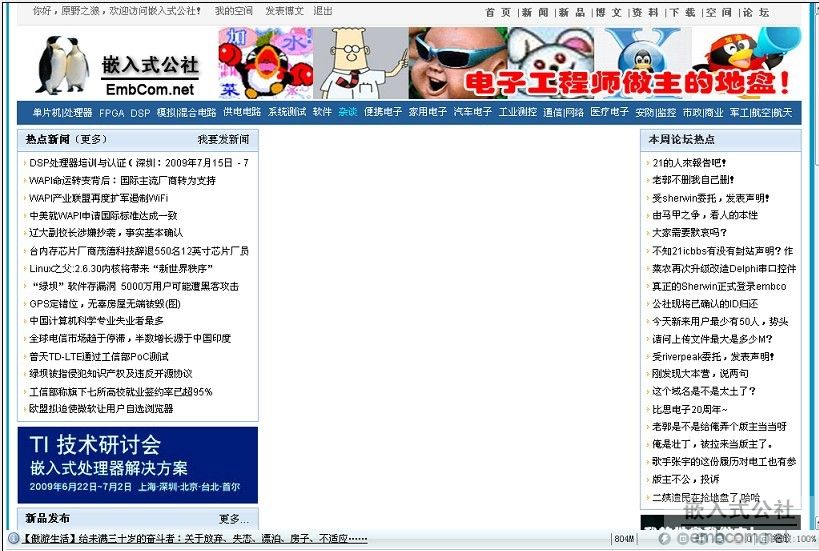Open 我的空间 link in top bar
Screen dimensions: 819x551
(x=233, y=10)
